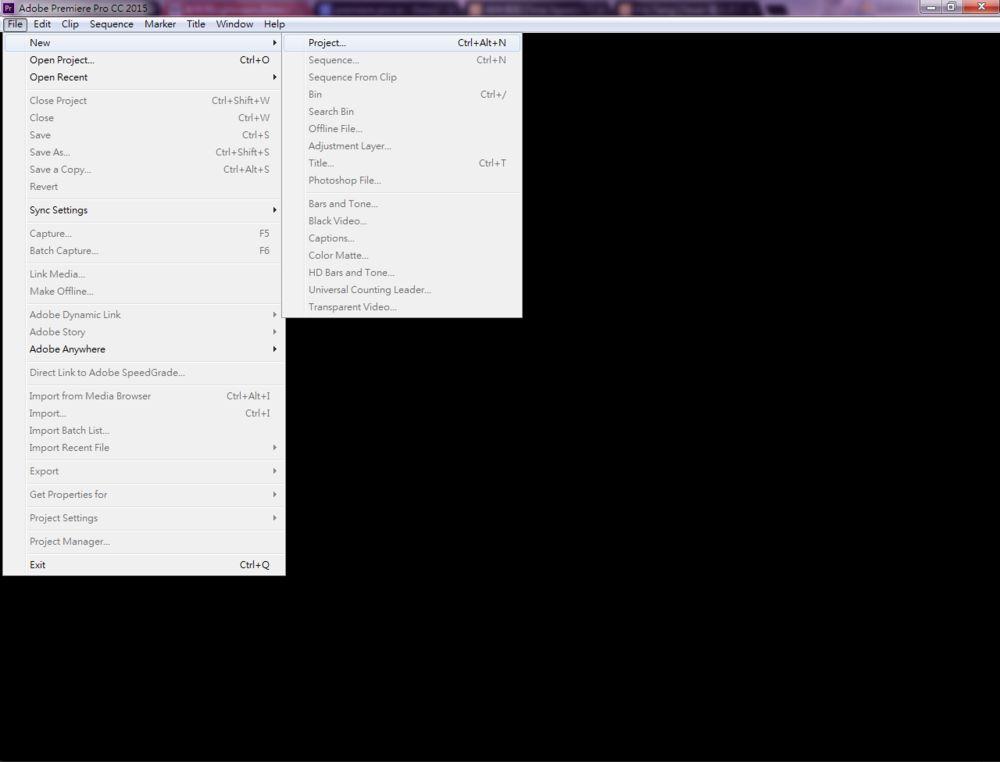Screen dimensions: 1000x762
Task: Select Bars and Tone option
Action: [x=402, y=203]
